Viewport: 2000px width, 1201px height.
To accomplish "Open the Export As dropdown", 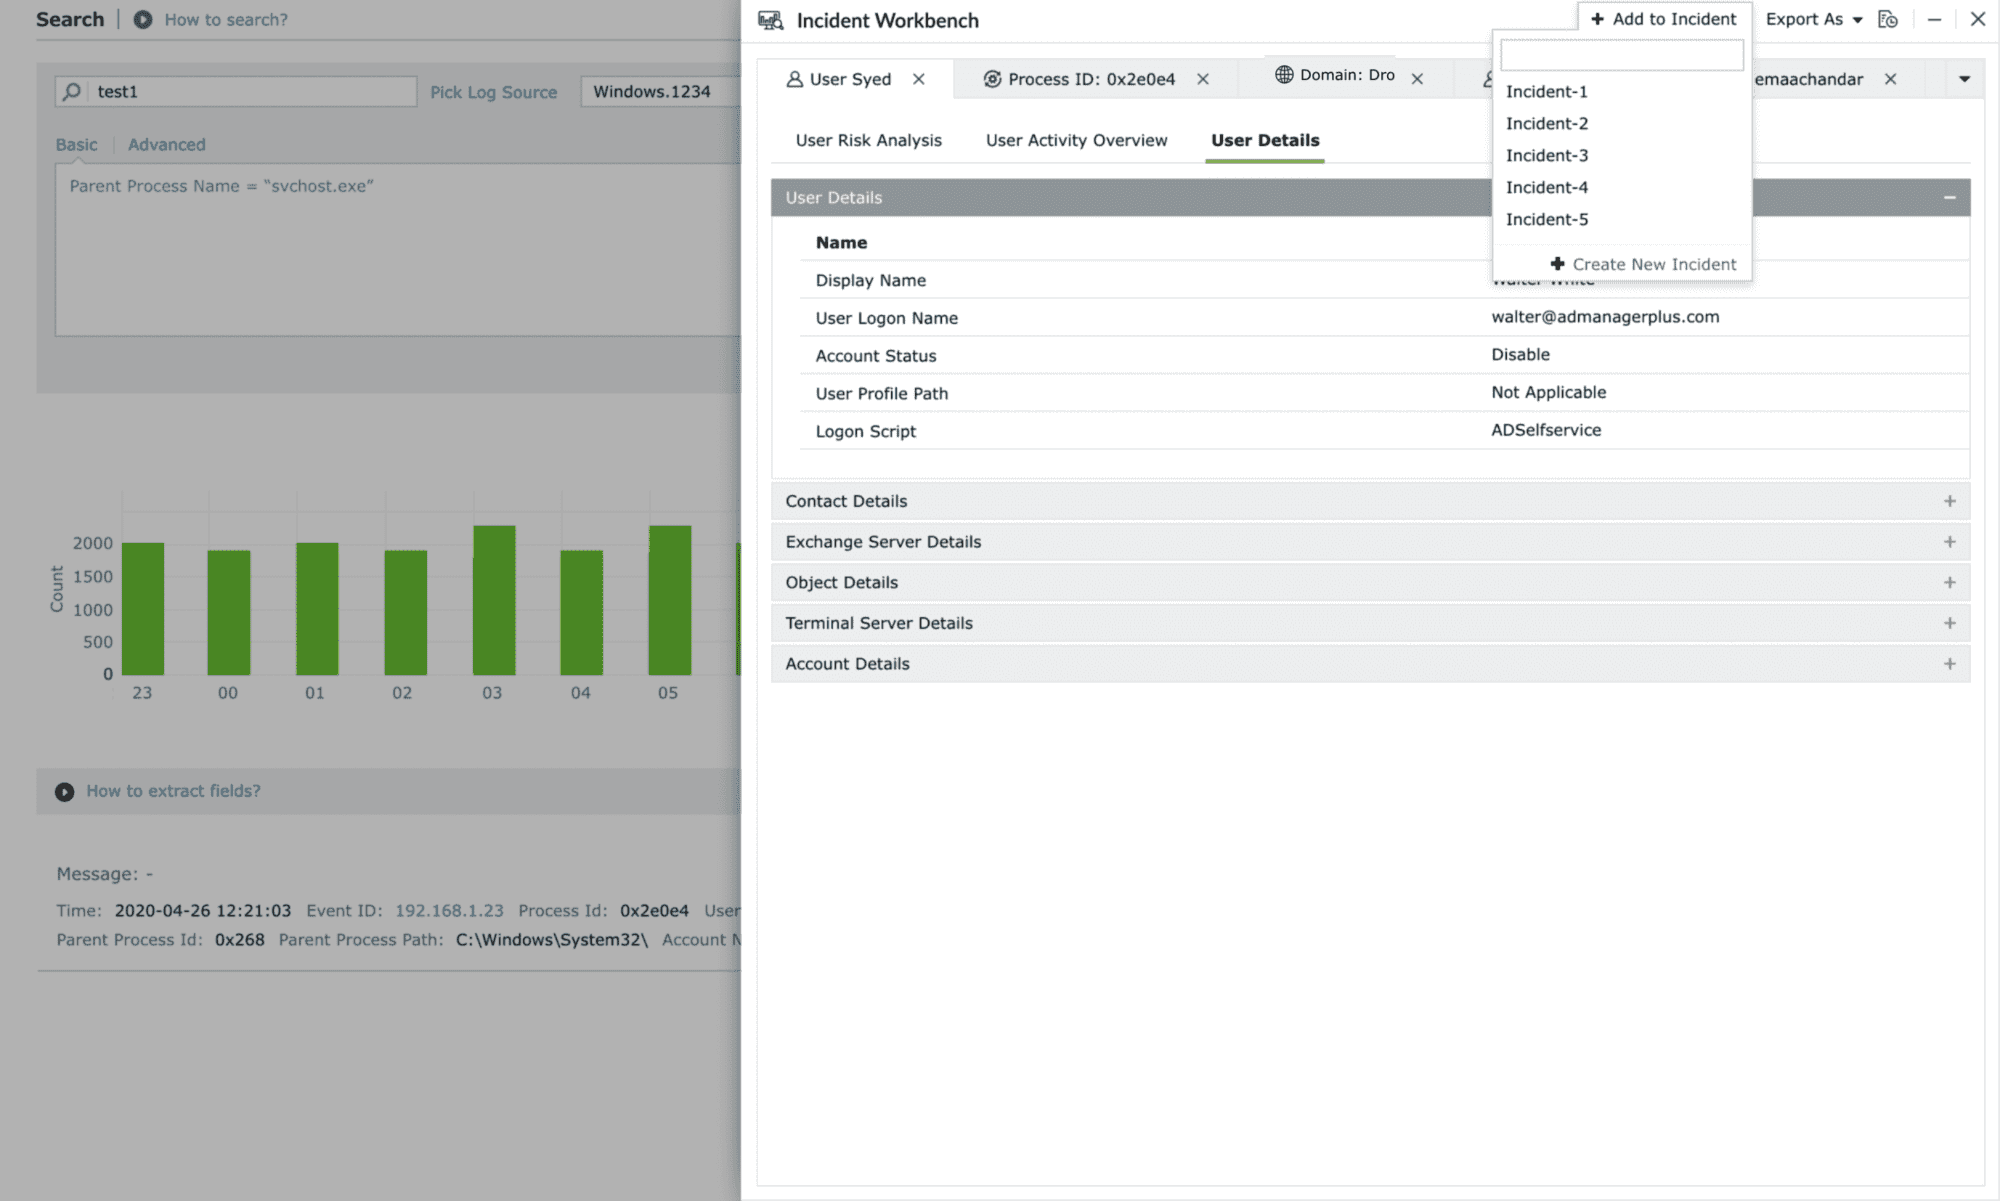I will pos(1813,19).
